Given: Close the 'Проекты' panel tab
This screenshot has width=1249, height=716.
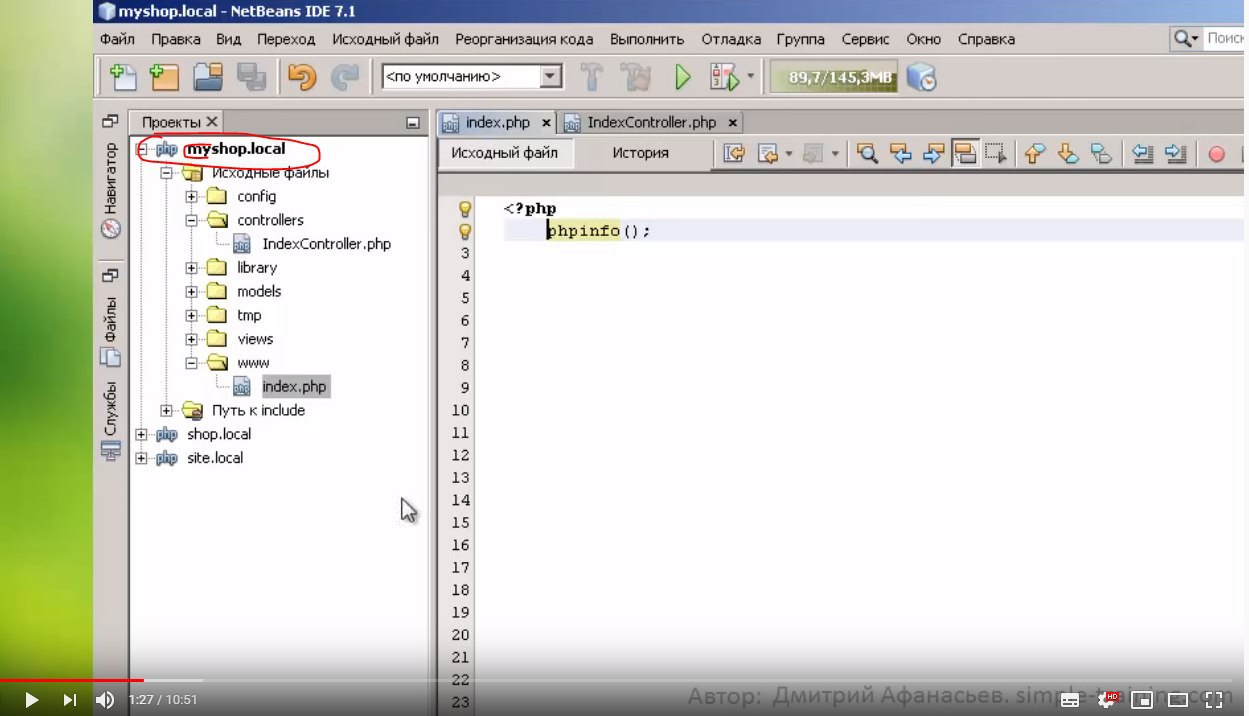Looking at the screenshot, I should [212, 122].
